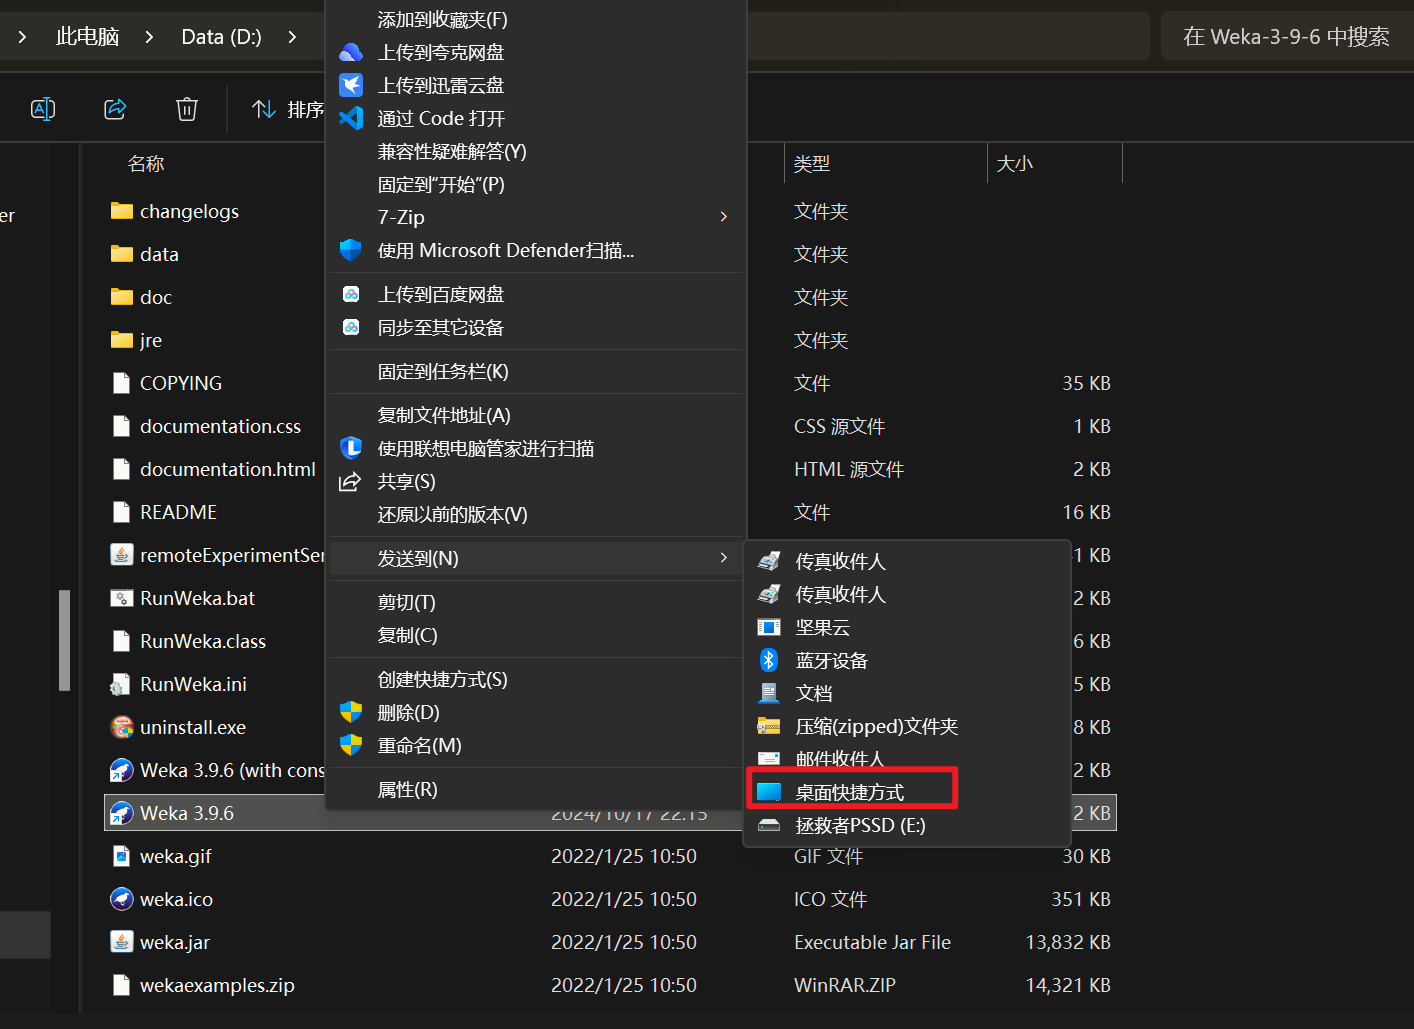The image size is (1414, 1029).
Task: Click the RunWeka.bat file icon
Action: [121, 598]
